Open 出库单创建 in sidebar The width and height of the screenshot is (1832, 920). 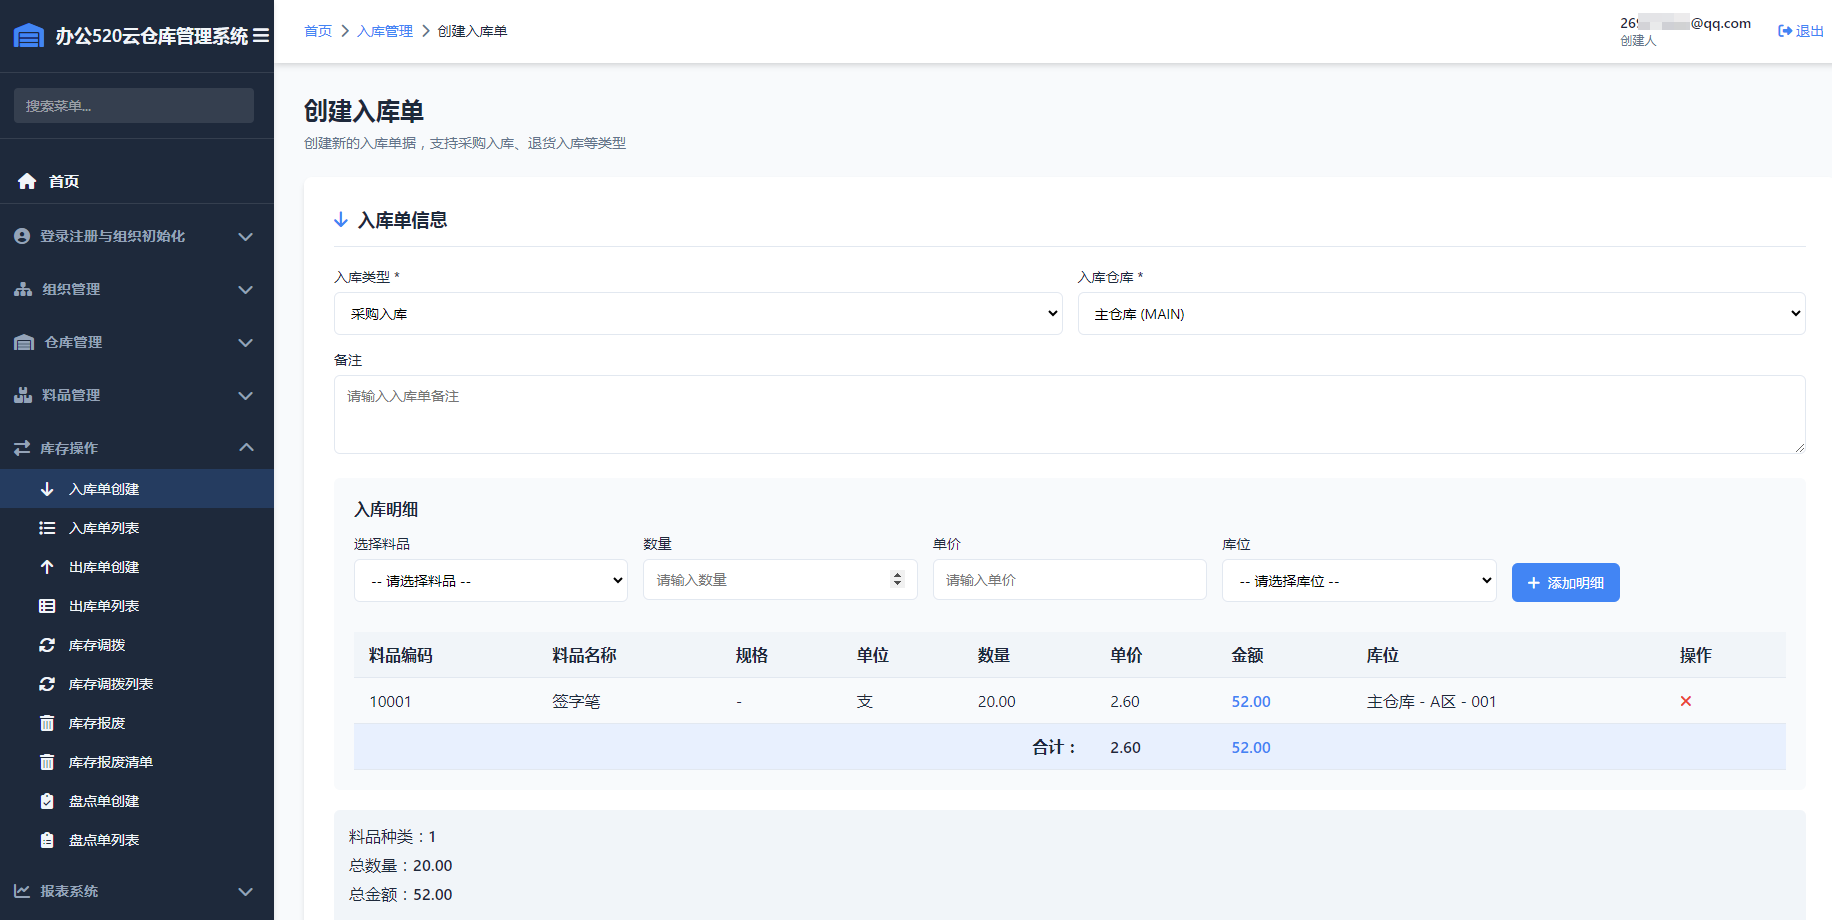(x=104, y=567)
